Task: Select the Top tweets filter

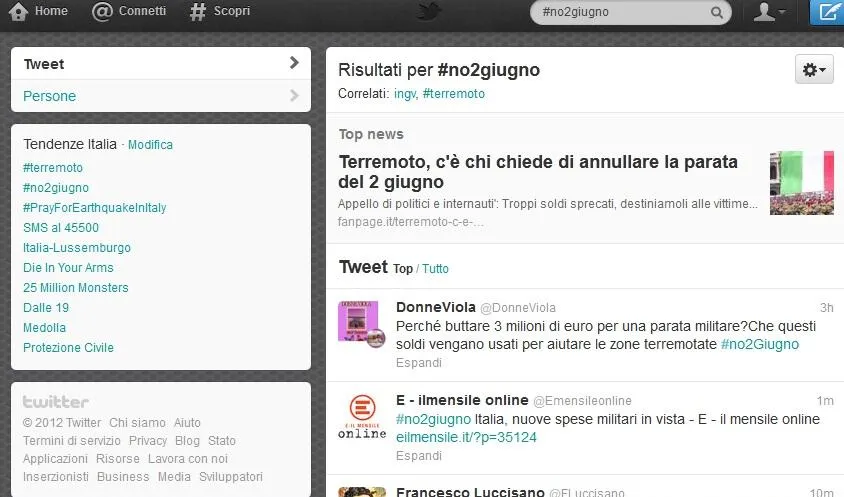Action: click(x=402, y=269)
